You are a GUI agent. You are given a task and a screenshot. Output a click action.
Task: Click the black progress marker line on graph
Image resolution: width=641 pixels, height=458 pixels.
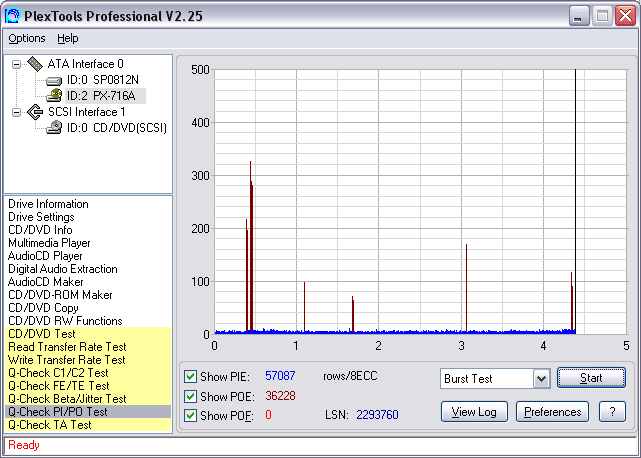point(575,202)
